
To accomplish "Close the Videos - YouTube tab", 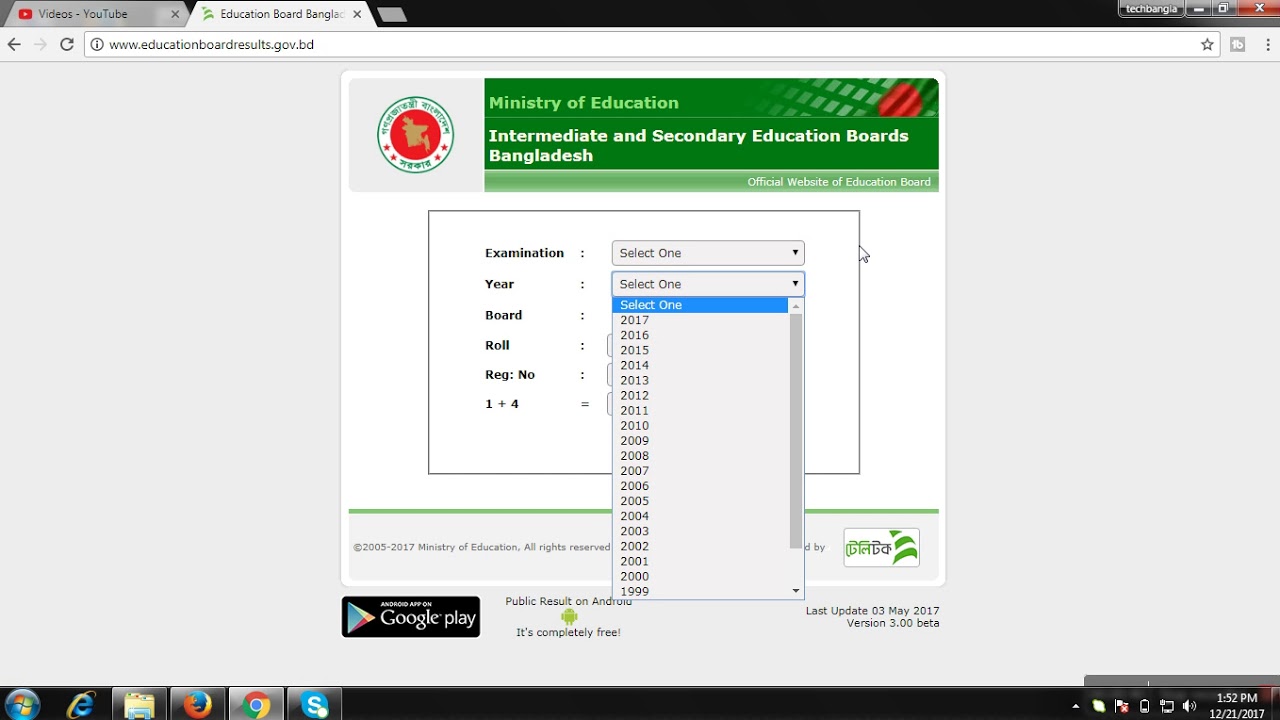I will (x=175, y=14).
